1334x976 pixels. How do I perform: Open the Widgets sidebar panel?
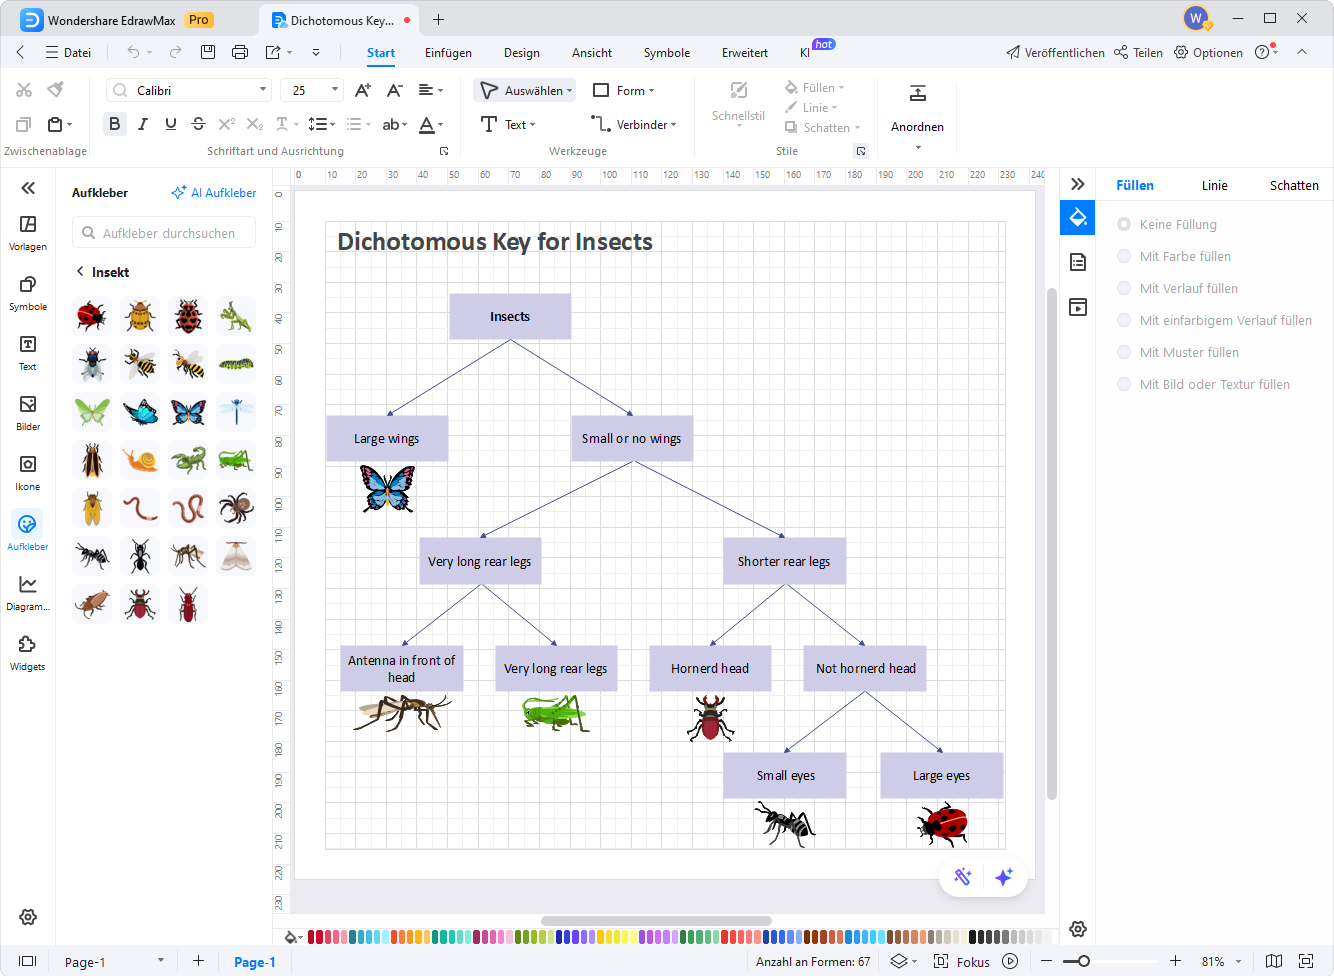pyautogui.click(x=28, y=652)
